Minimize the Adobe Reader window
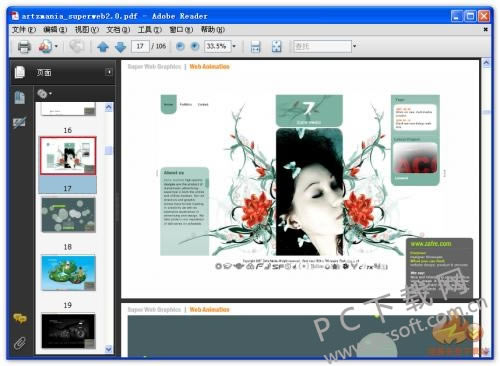This screenshot has height=366, width=500. (x=456, y=16)
